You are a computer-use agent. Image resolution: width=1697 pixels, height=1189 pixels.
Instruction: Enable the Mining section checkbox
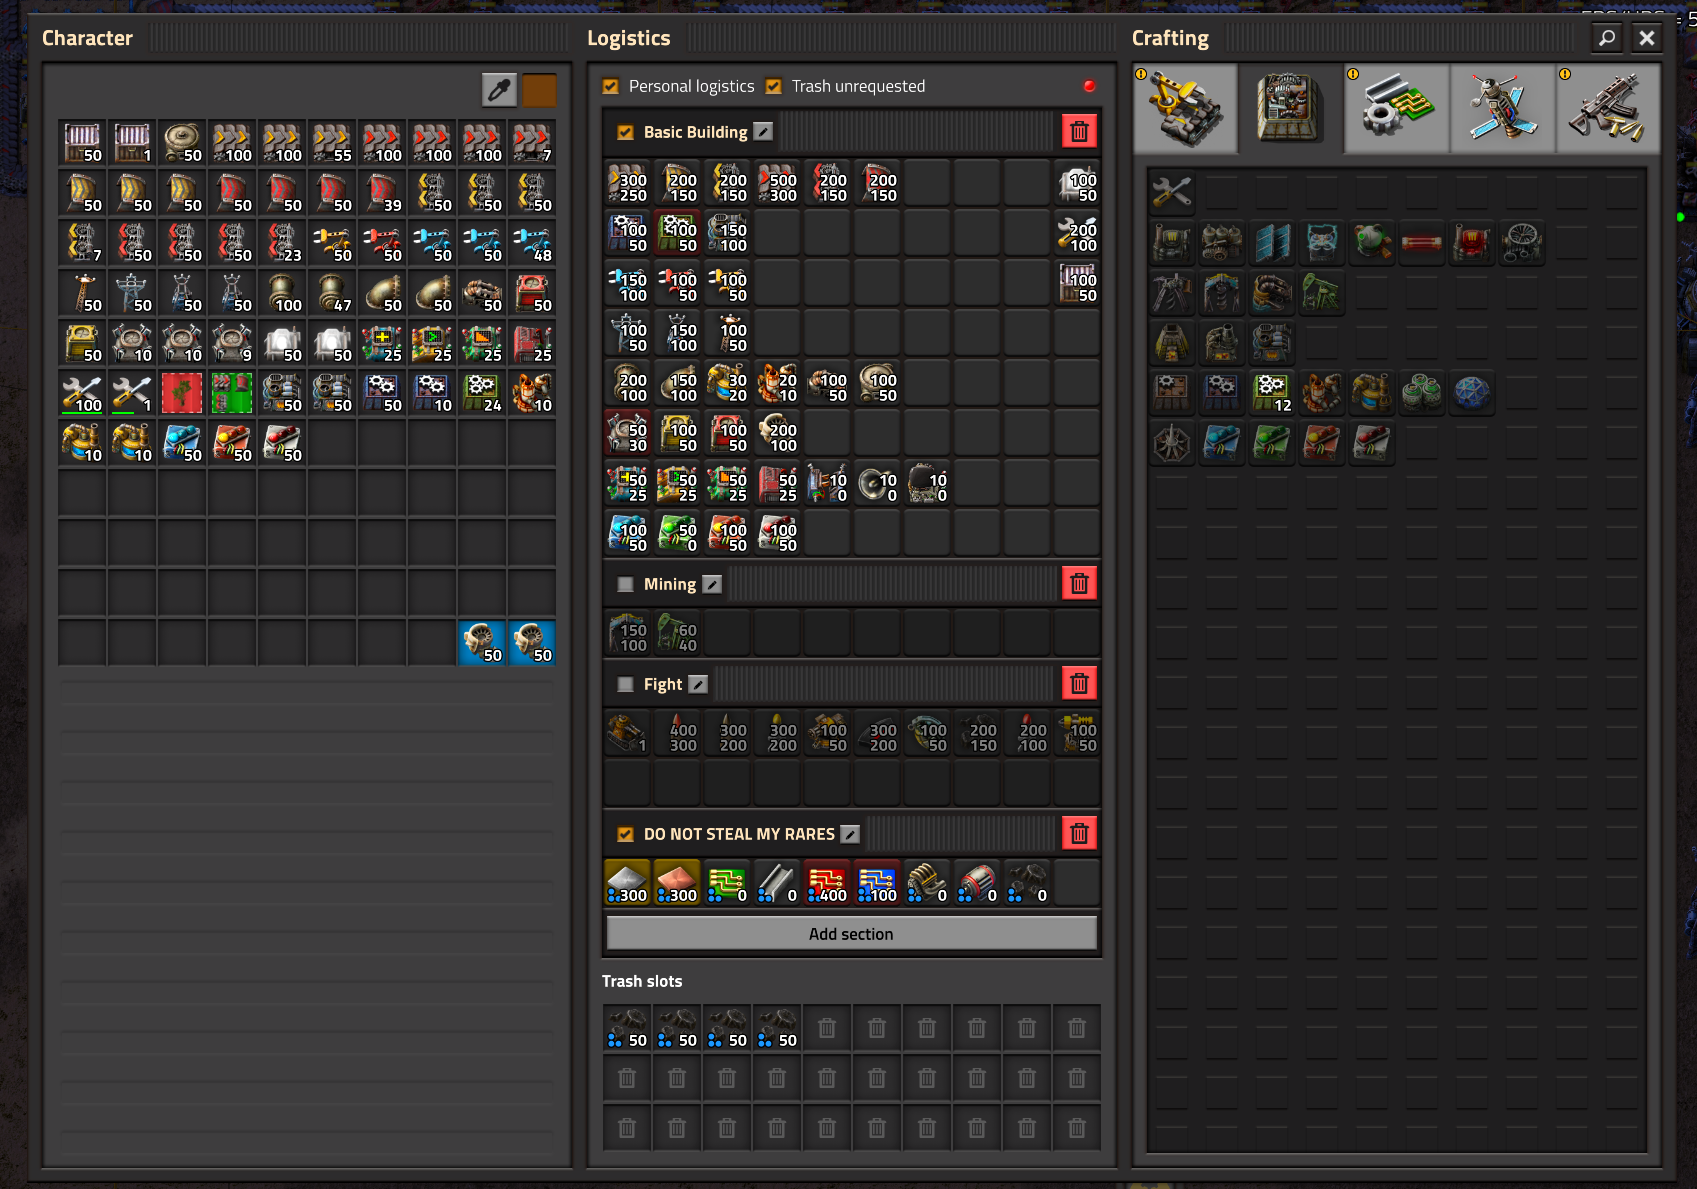[626, 584]
